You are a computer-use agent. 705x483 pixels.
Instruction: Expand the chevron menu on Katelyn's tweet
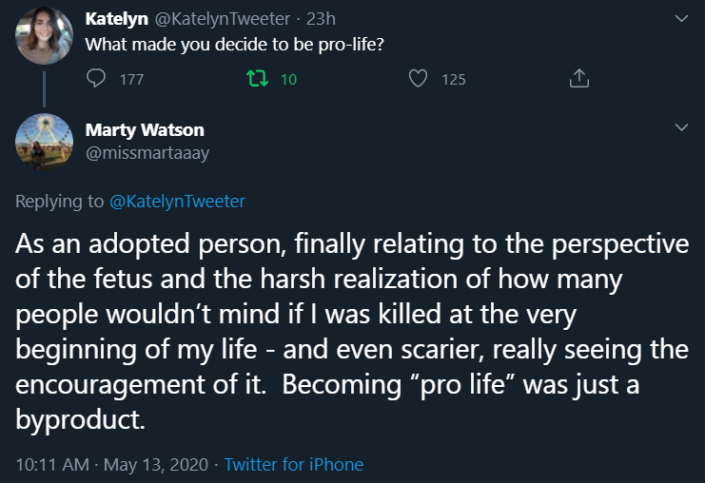tap(682, 19)
